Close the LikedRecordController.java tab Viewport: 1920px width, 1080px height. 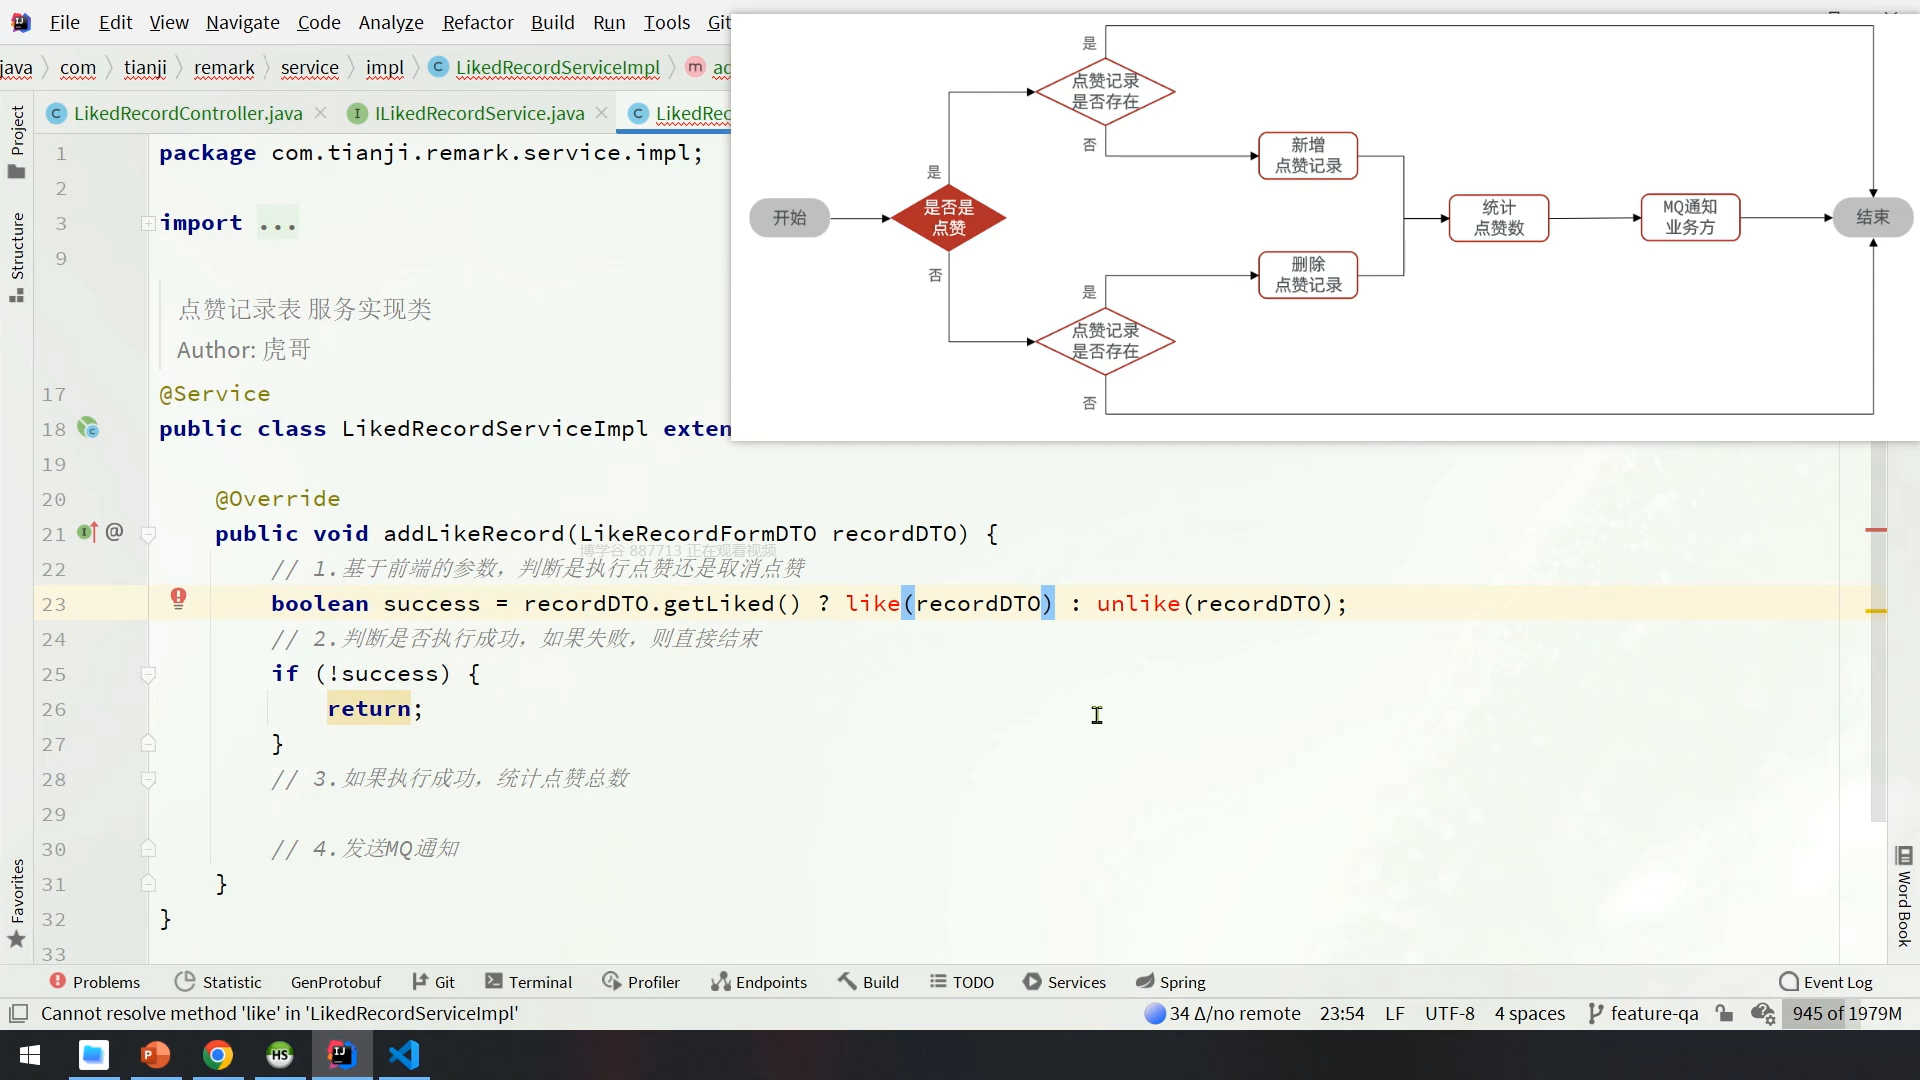coord(321,113)
